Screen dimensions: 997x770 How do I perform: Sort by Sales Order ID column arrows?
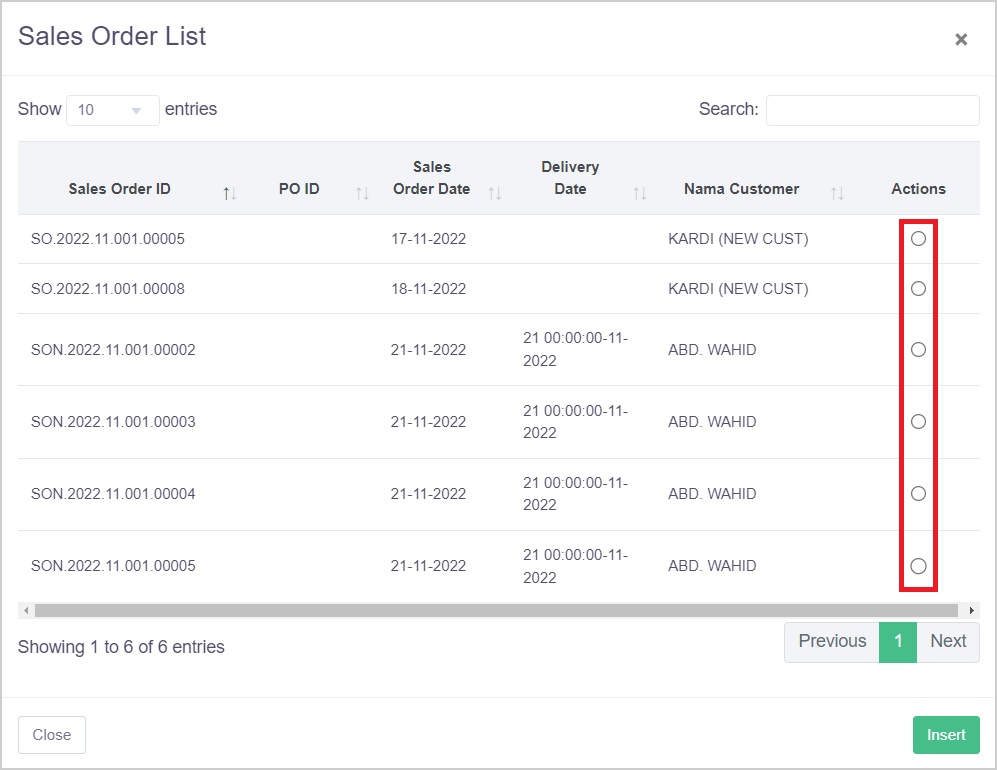coord(230,193)
